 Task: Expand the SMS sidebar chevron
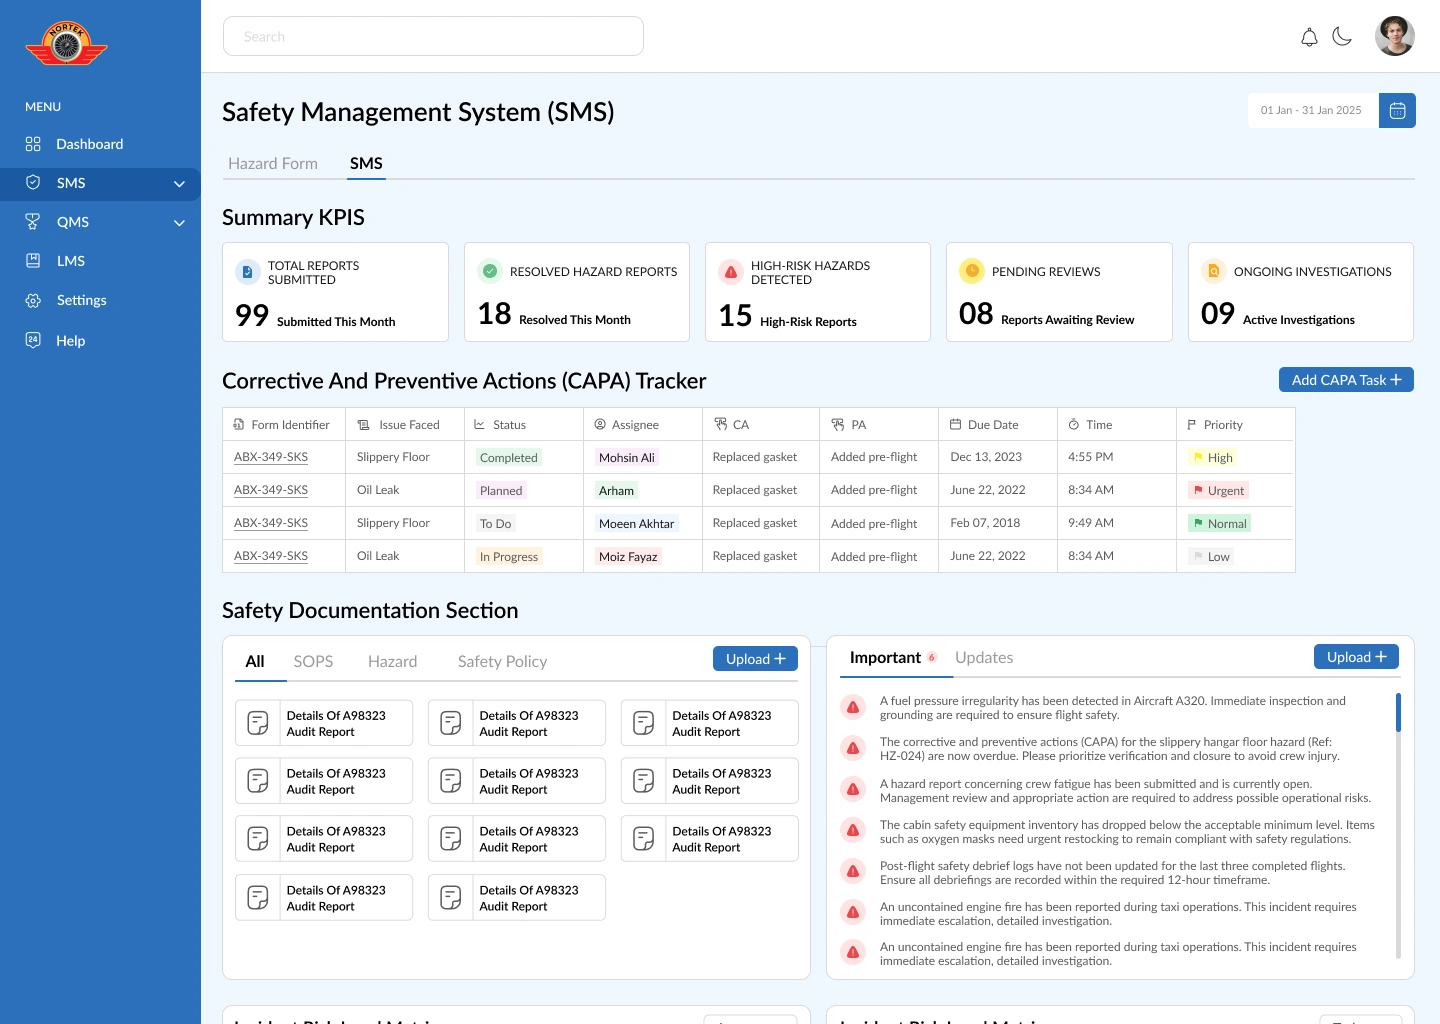click(x=179, y=183)
